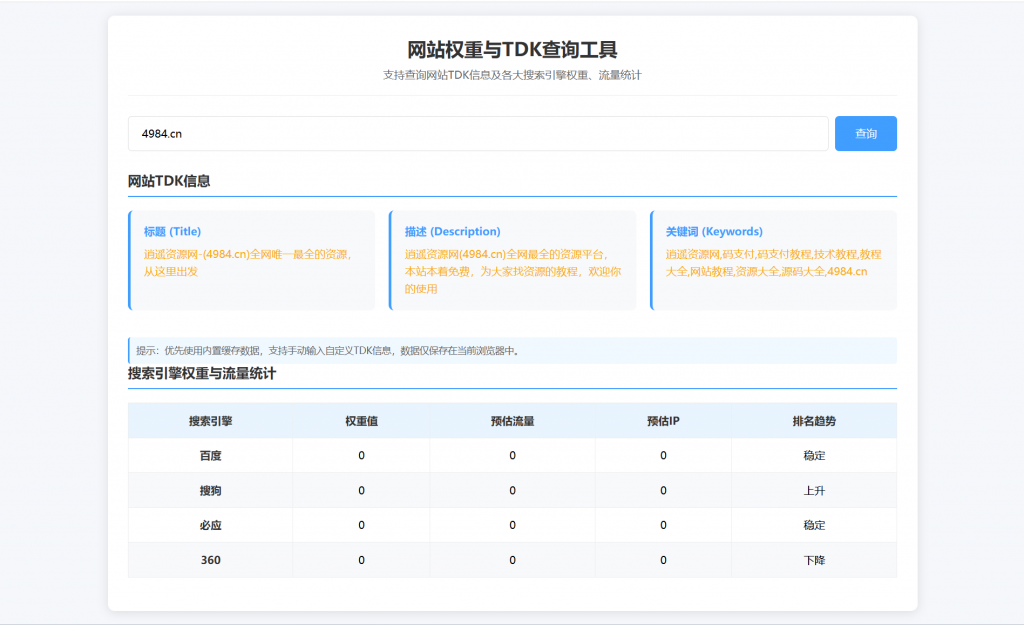Click the 搜索引擎 column header
The image size is (1024, 625).
point(211,421)
